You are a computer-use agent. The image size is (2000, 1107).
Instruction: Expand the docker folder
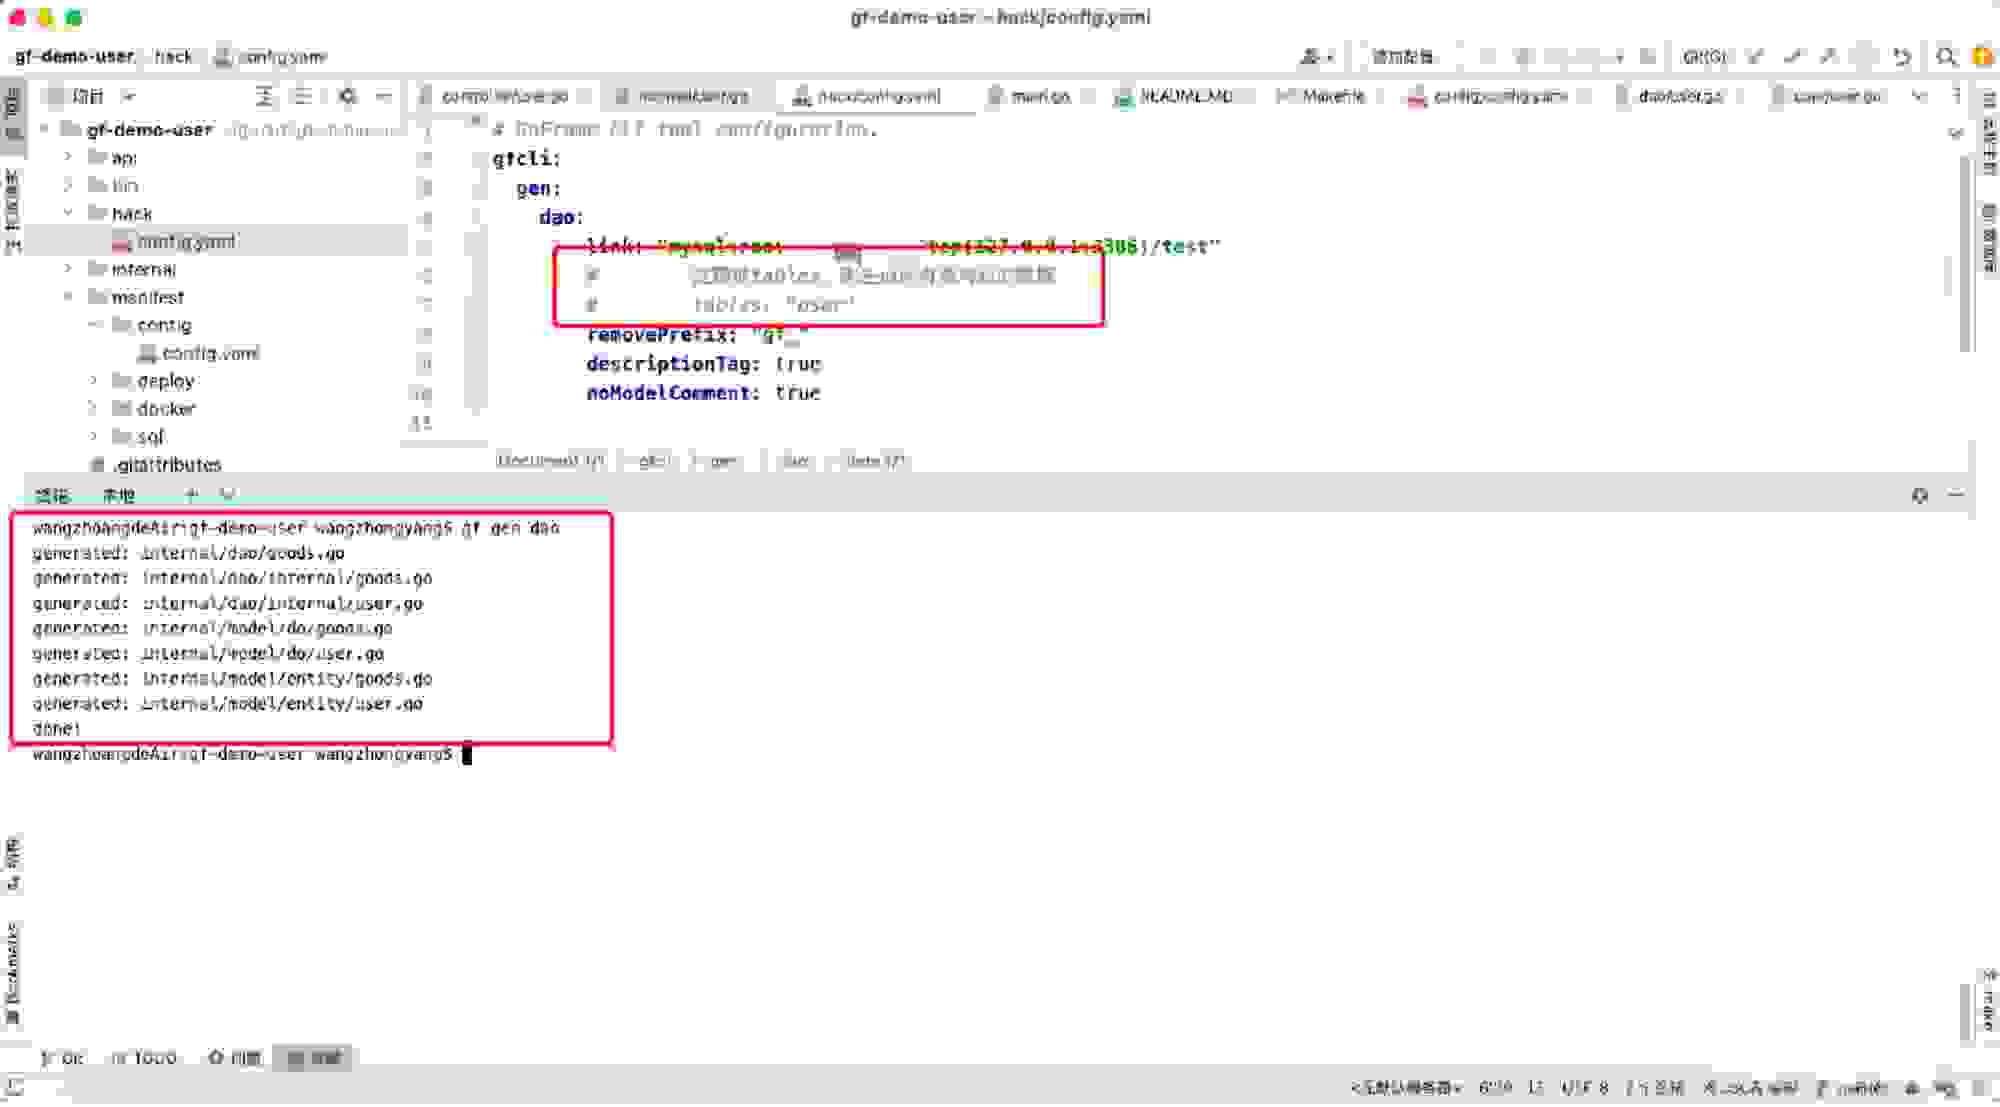click(x=94, y=409)
